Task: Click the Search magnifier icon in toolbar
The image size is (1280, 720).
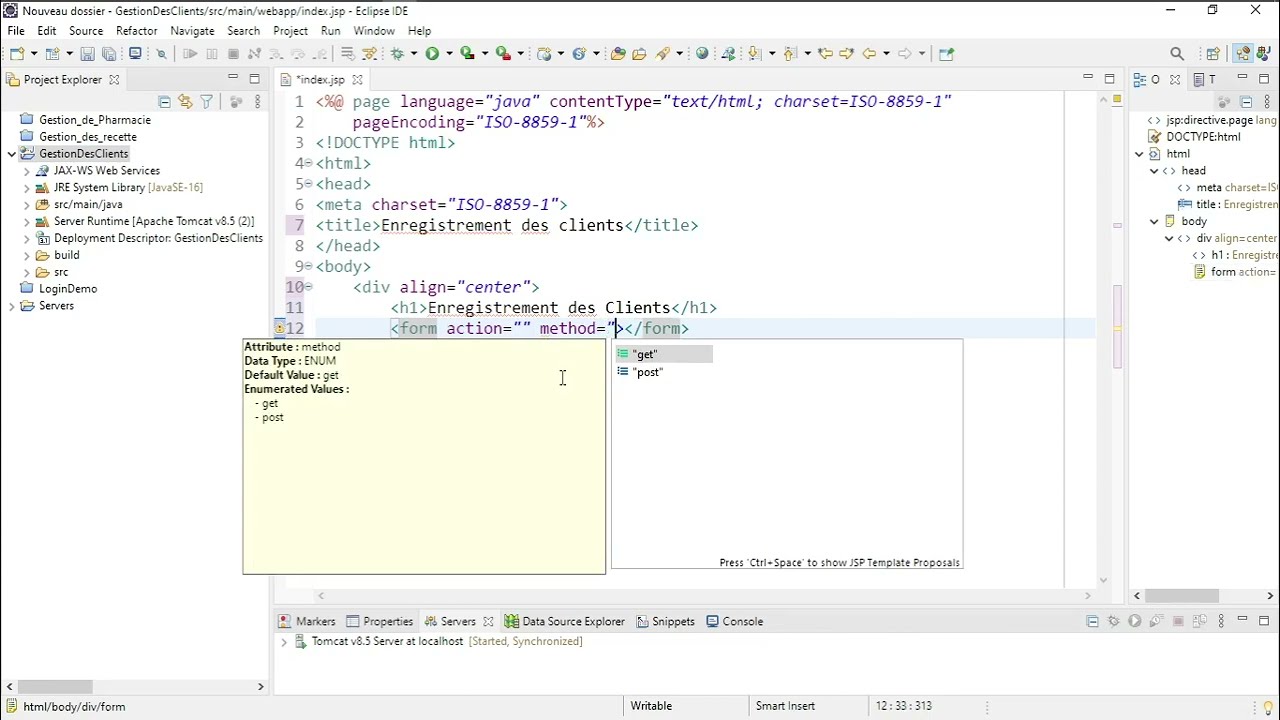Action: pos(1177,53)
